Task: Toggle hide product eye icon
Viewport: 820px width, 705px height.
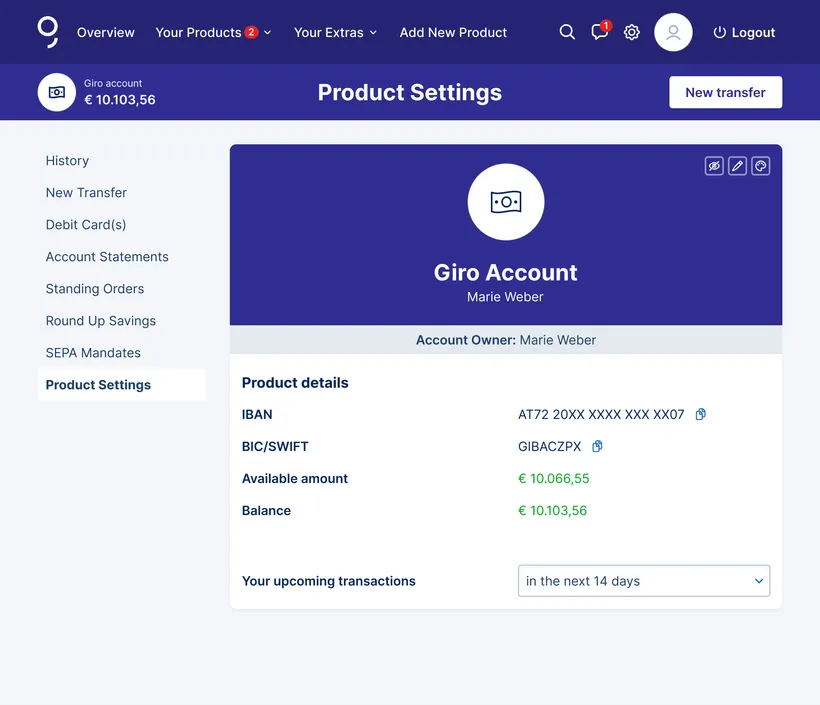Action: click(x=714, y=166)
